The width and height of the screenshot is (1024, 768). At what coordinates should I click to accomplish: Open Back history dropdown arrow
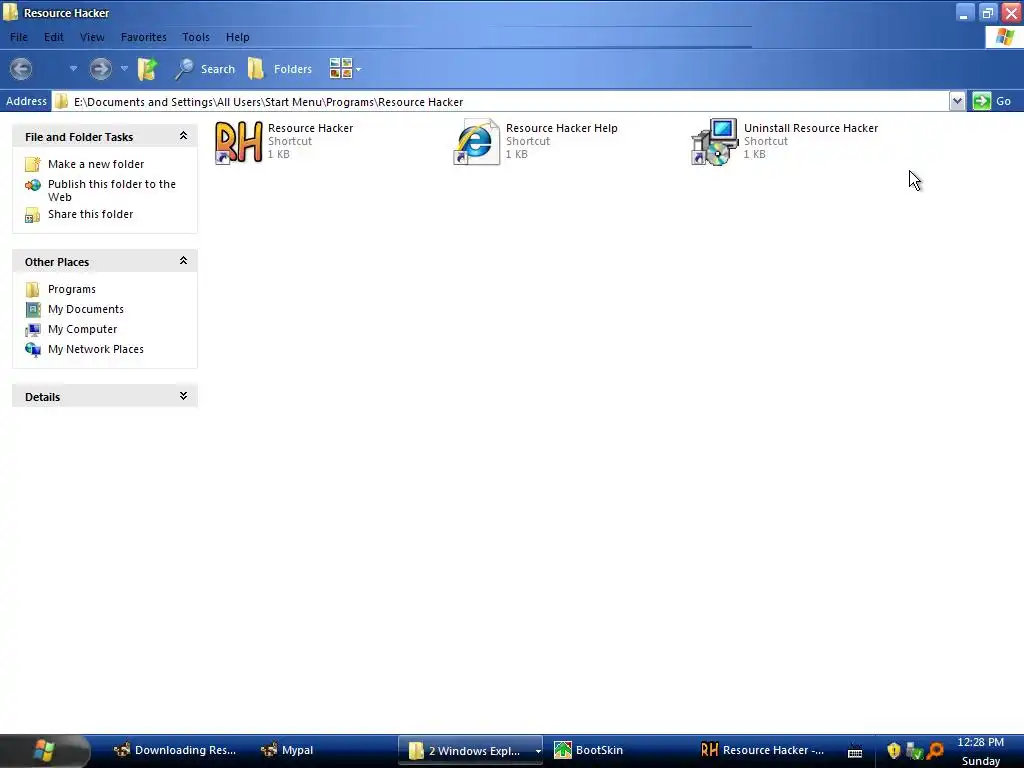73,69
